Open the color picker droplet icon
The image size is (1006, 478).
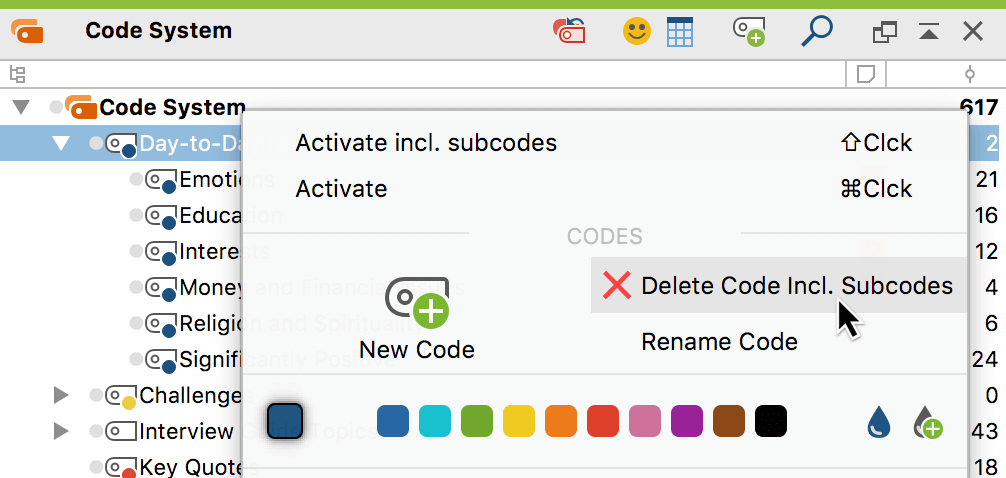878,422
